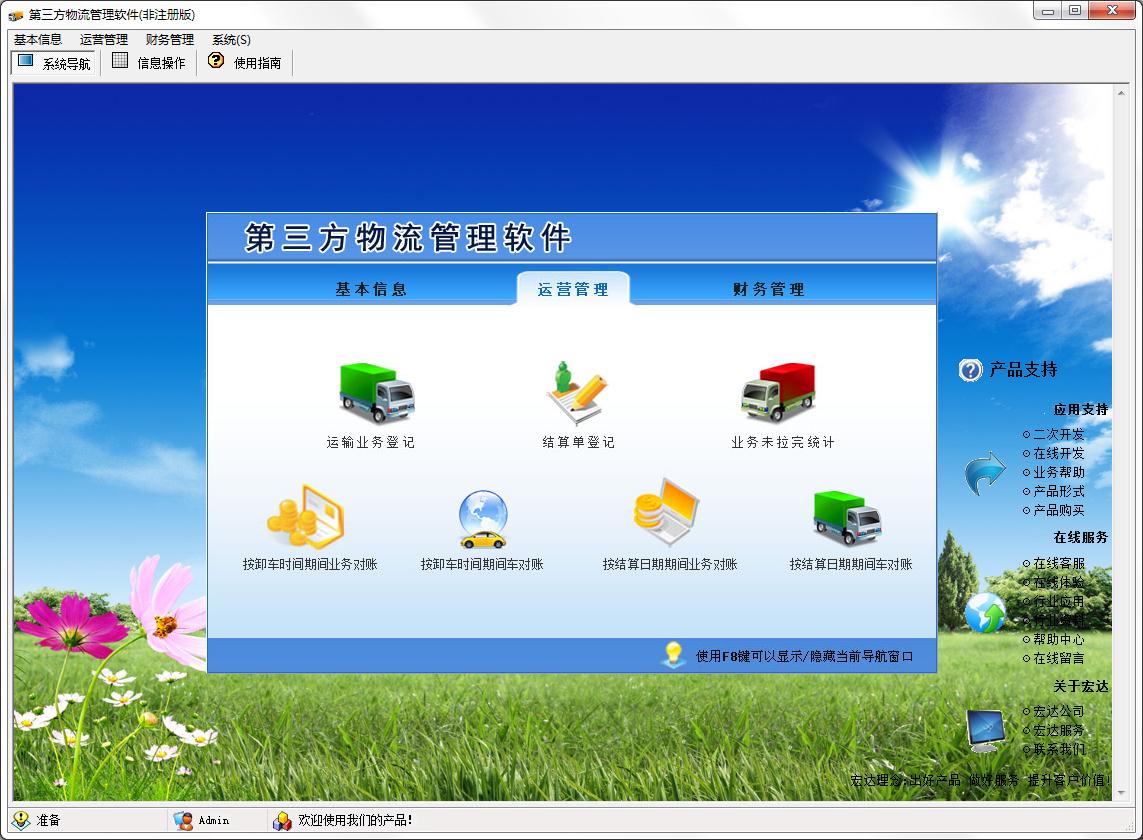The image size is (1143, 840).
Task: Open 按卸车时间期间车对账 globe car icon
Action: [483, 519]
